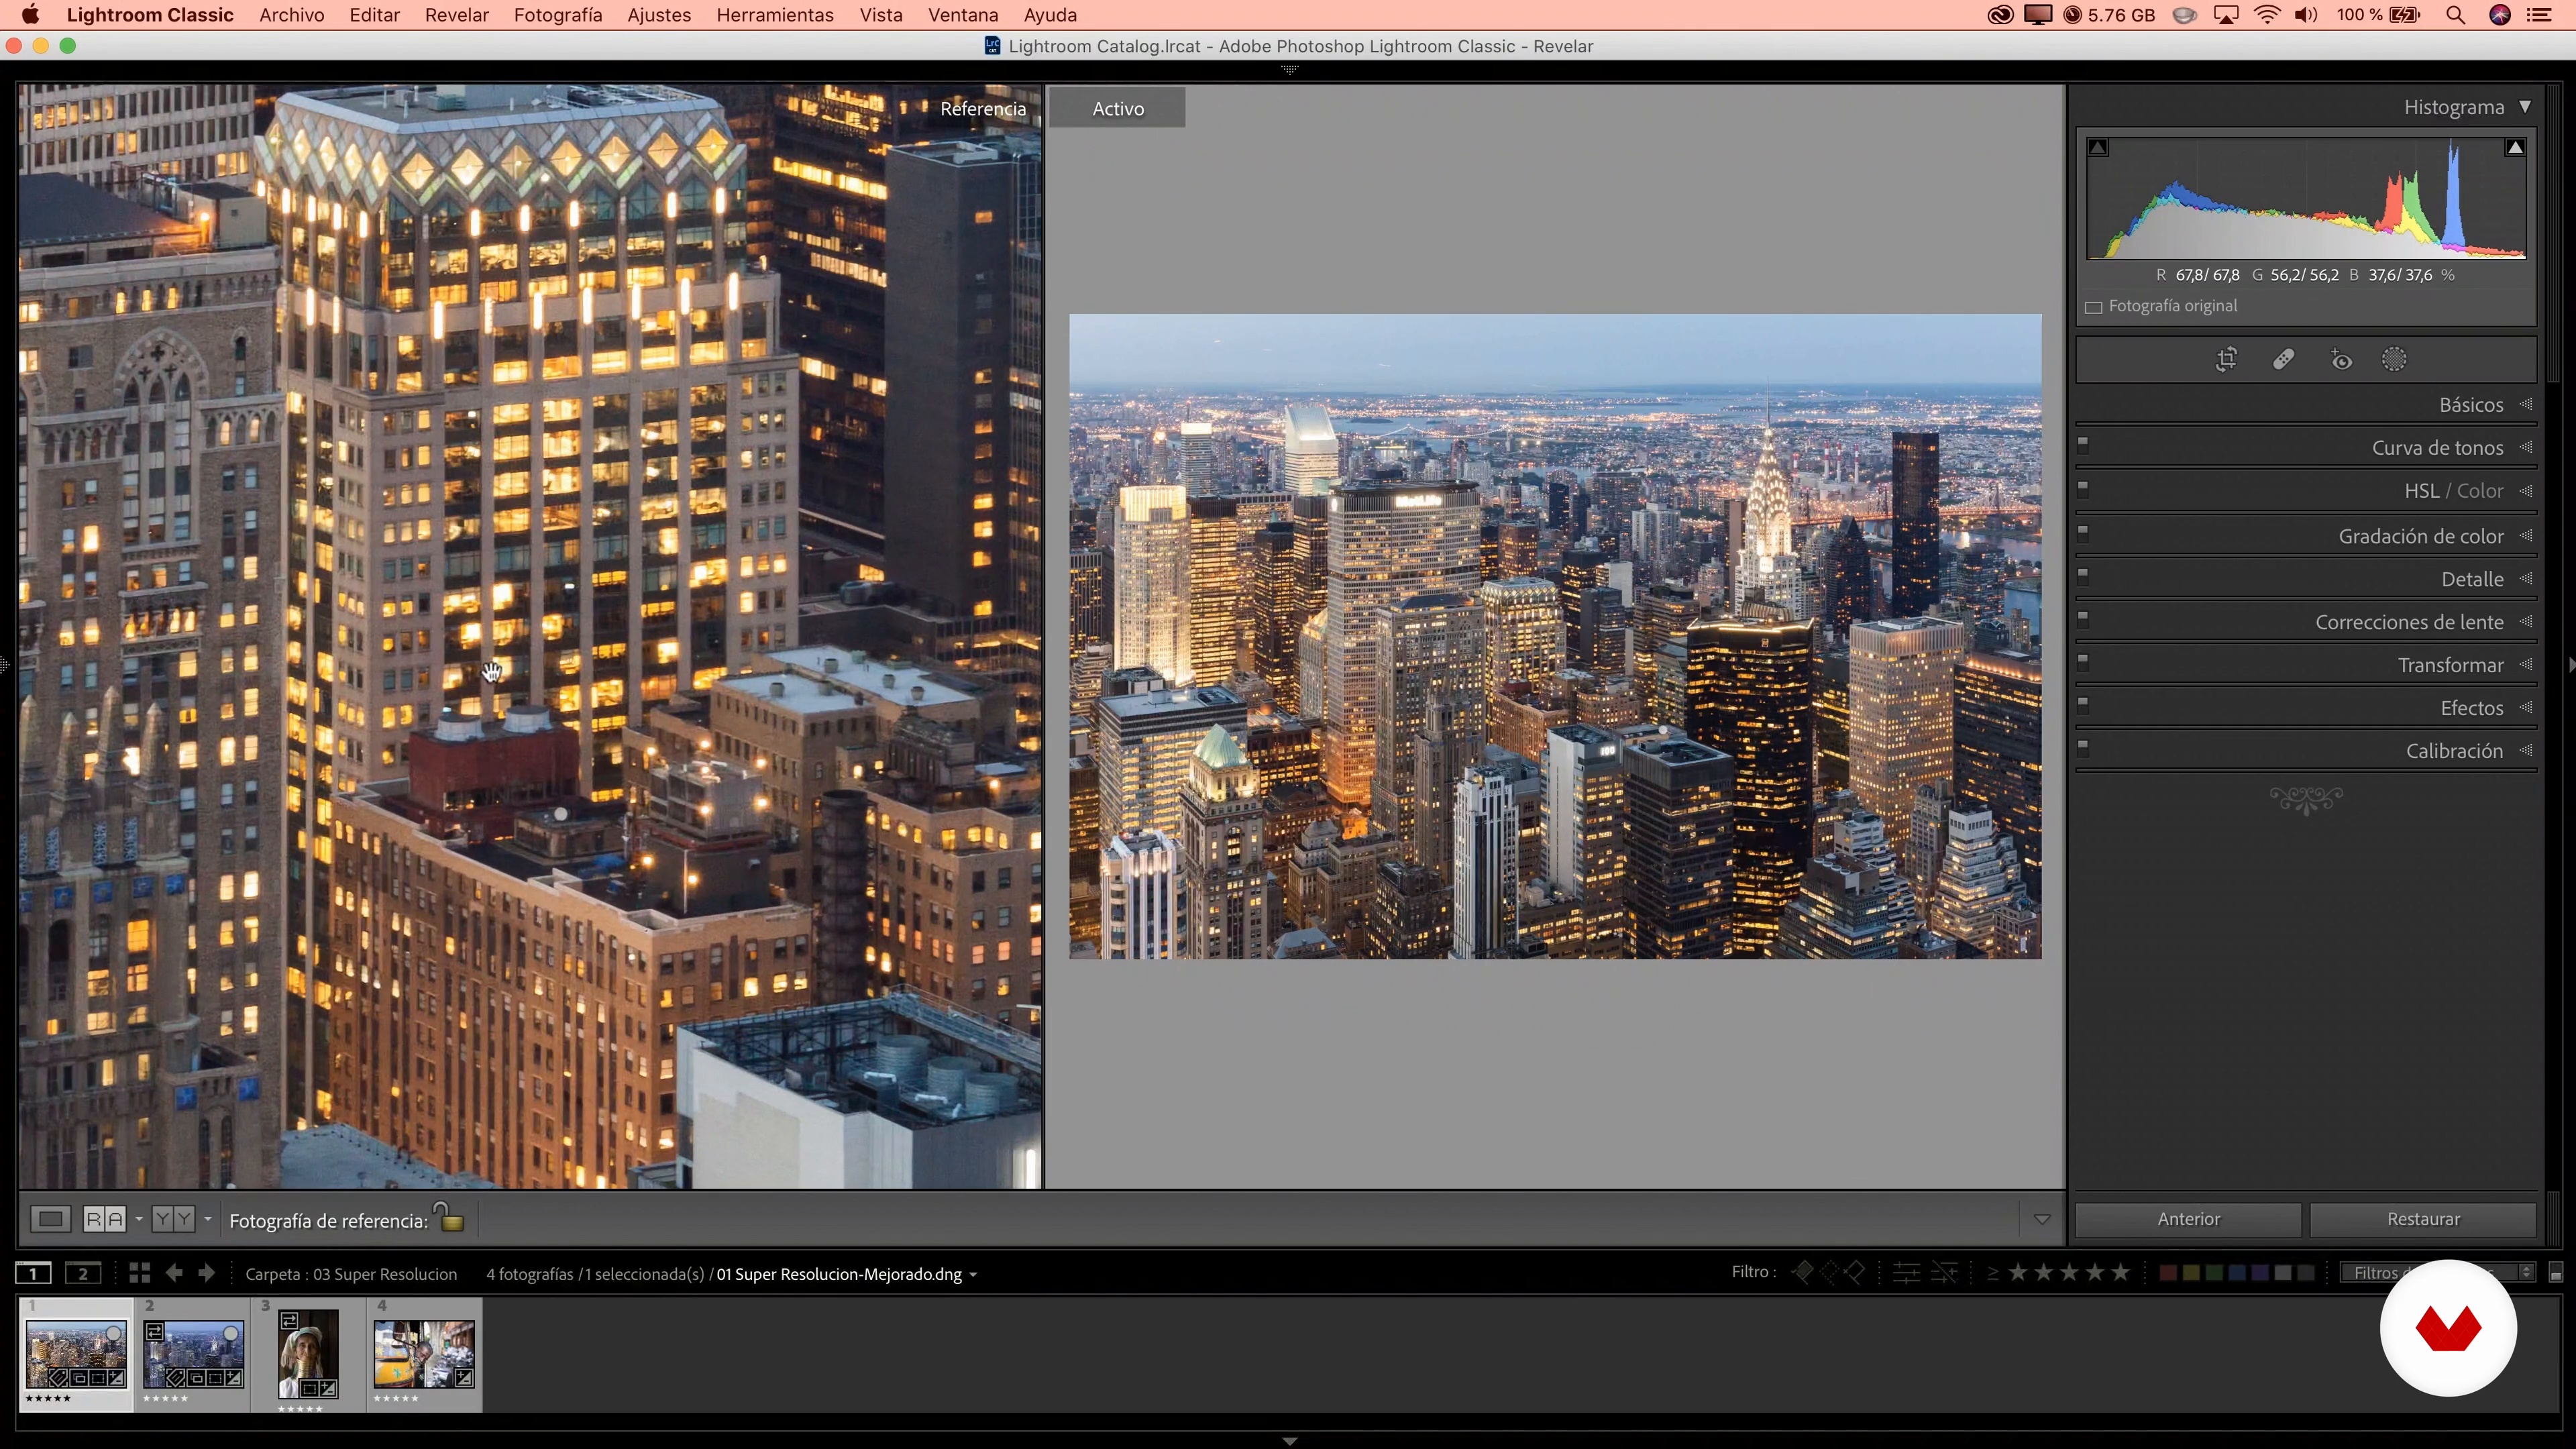This screenshot has height=1449, width=2576.
Task: Open the Wi-Fi status menu
Action: pos(2267,15)
